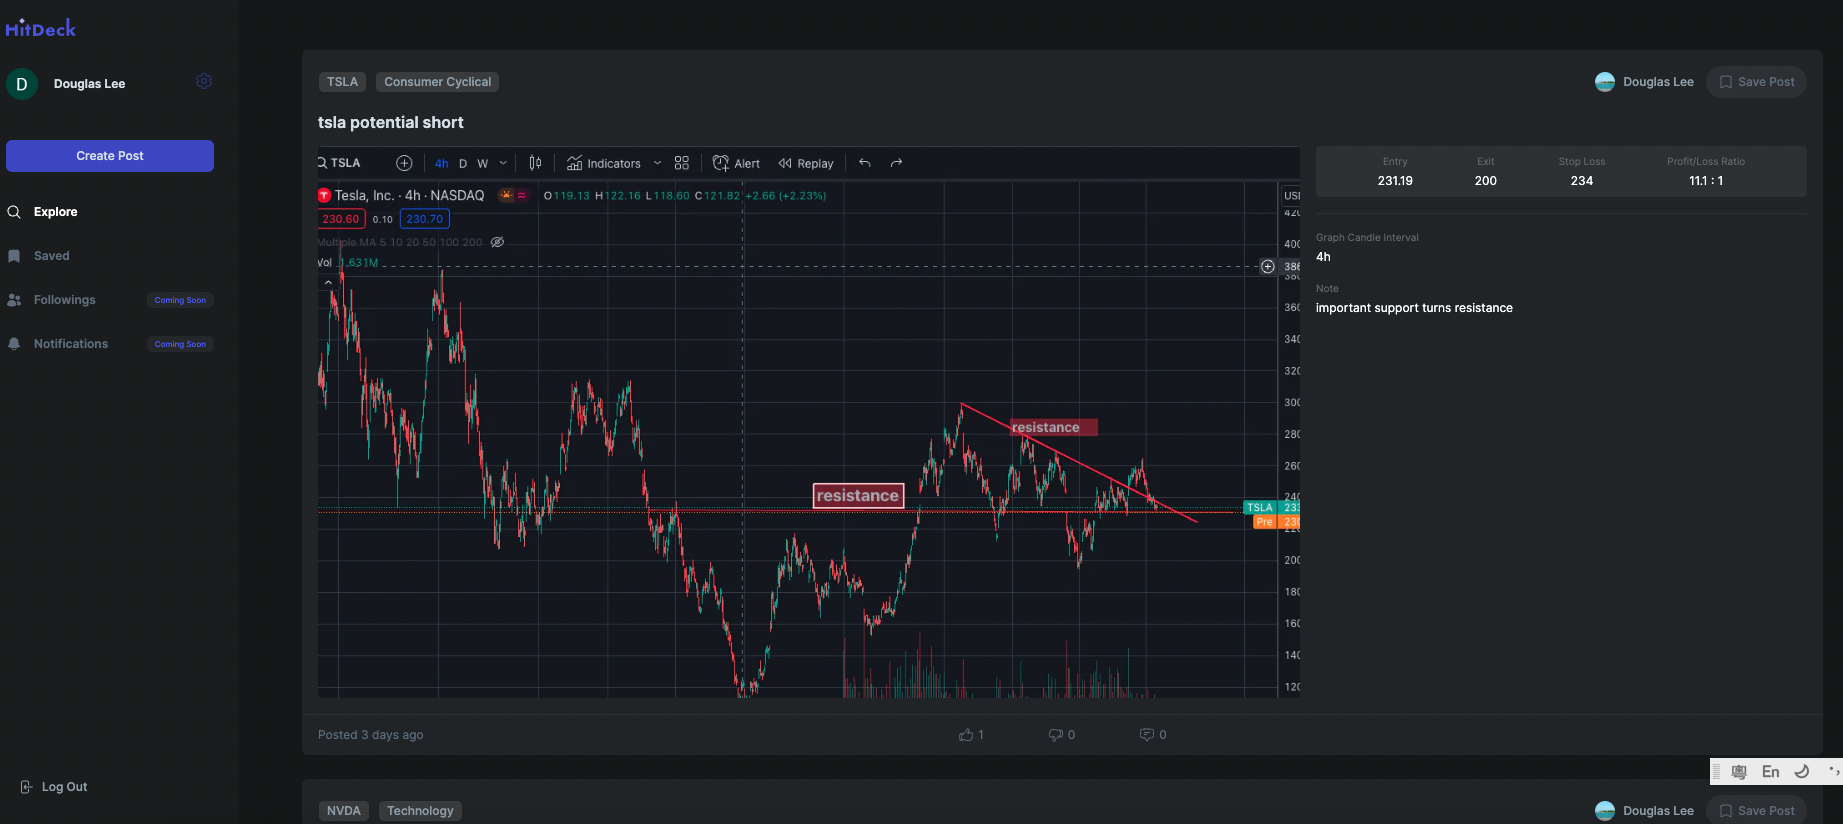1843x824 pixels.
Task: Open the Notifications section
Action: click(70, 344)
